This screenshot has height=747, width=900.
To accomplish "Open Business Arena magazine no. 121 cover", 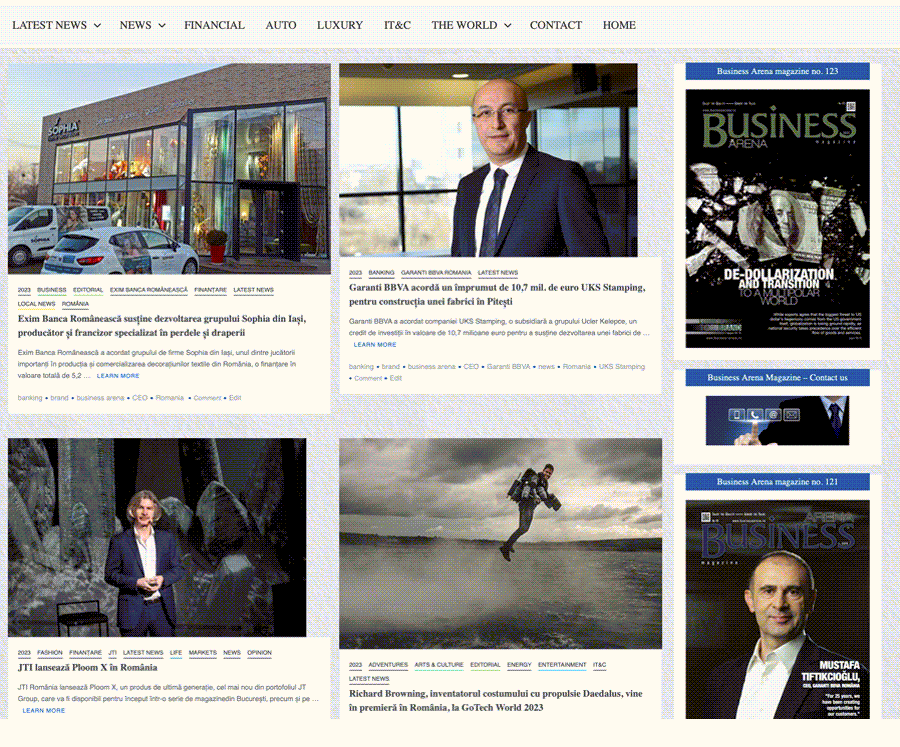I will (x=777, y=609).
